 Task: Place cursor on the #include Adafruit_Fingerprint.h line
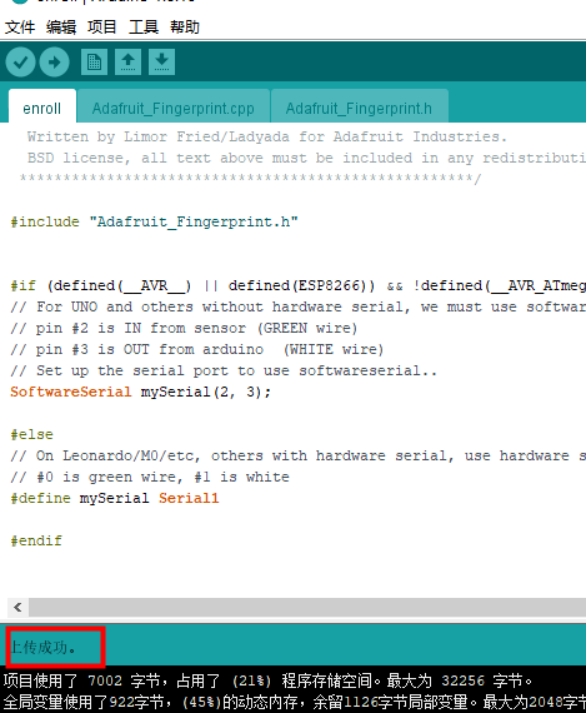154,222
